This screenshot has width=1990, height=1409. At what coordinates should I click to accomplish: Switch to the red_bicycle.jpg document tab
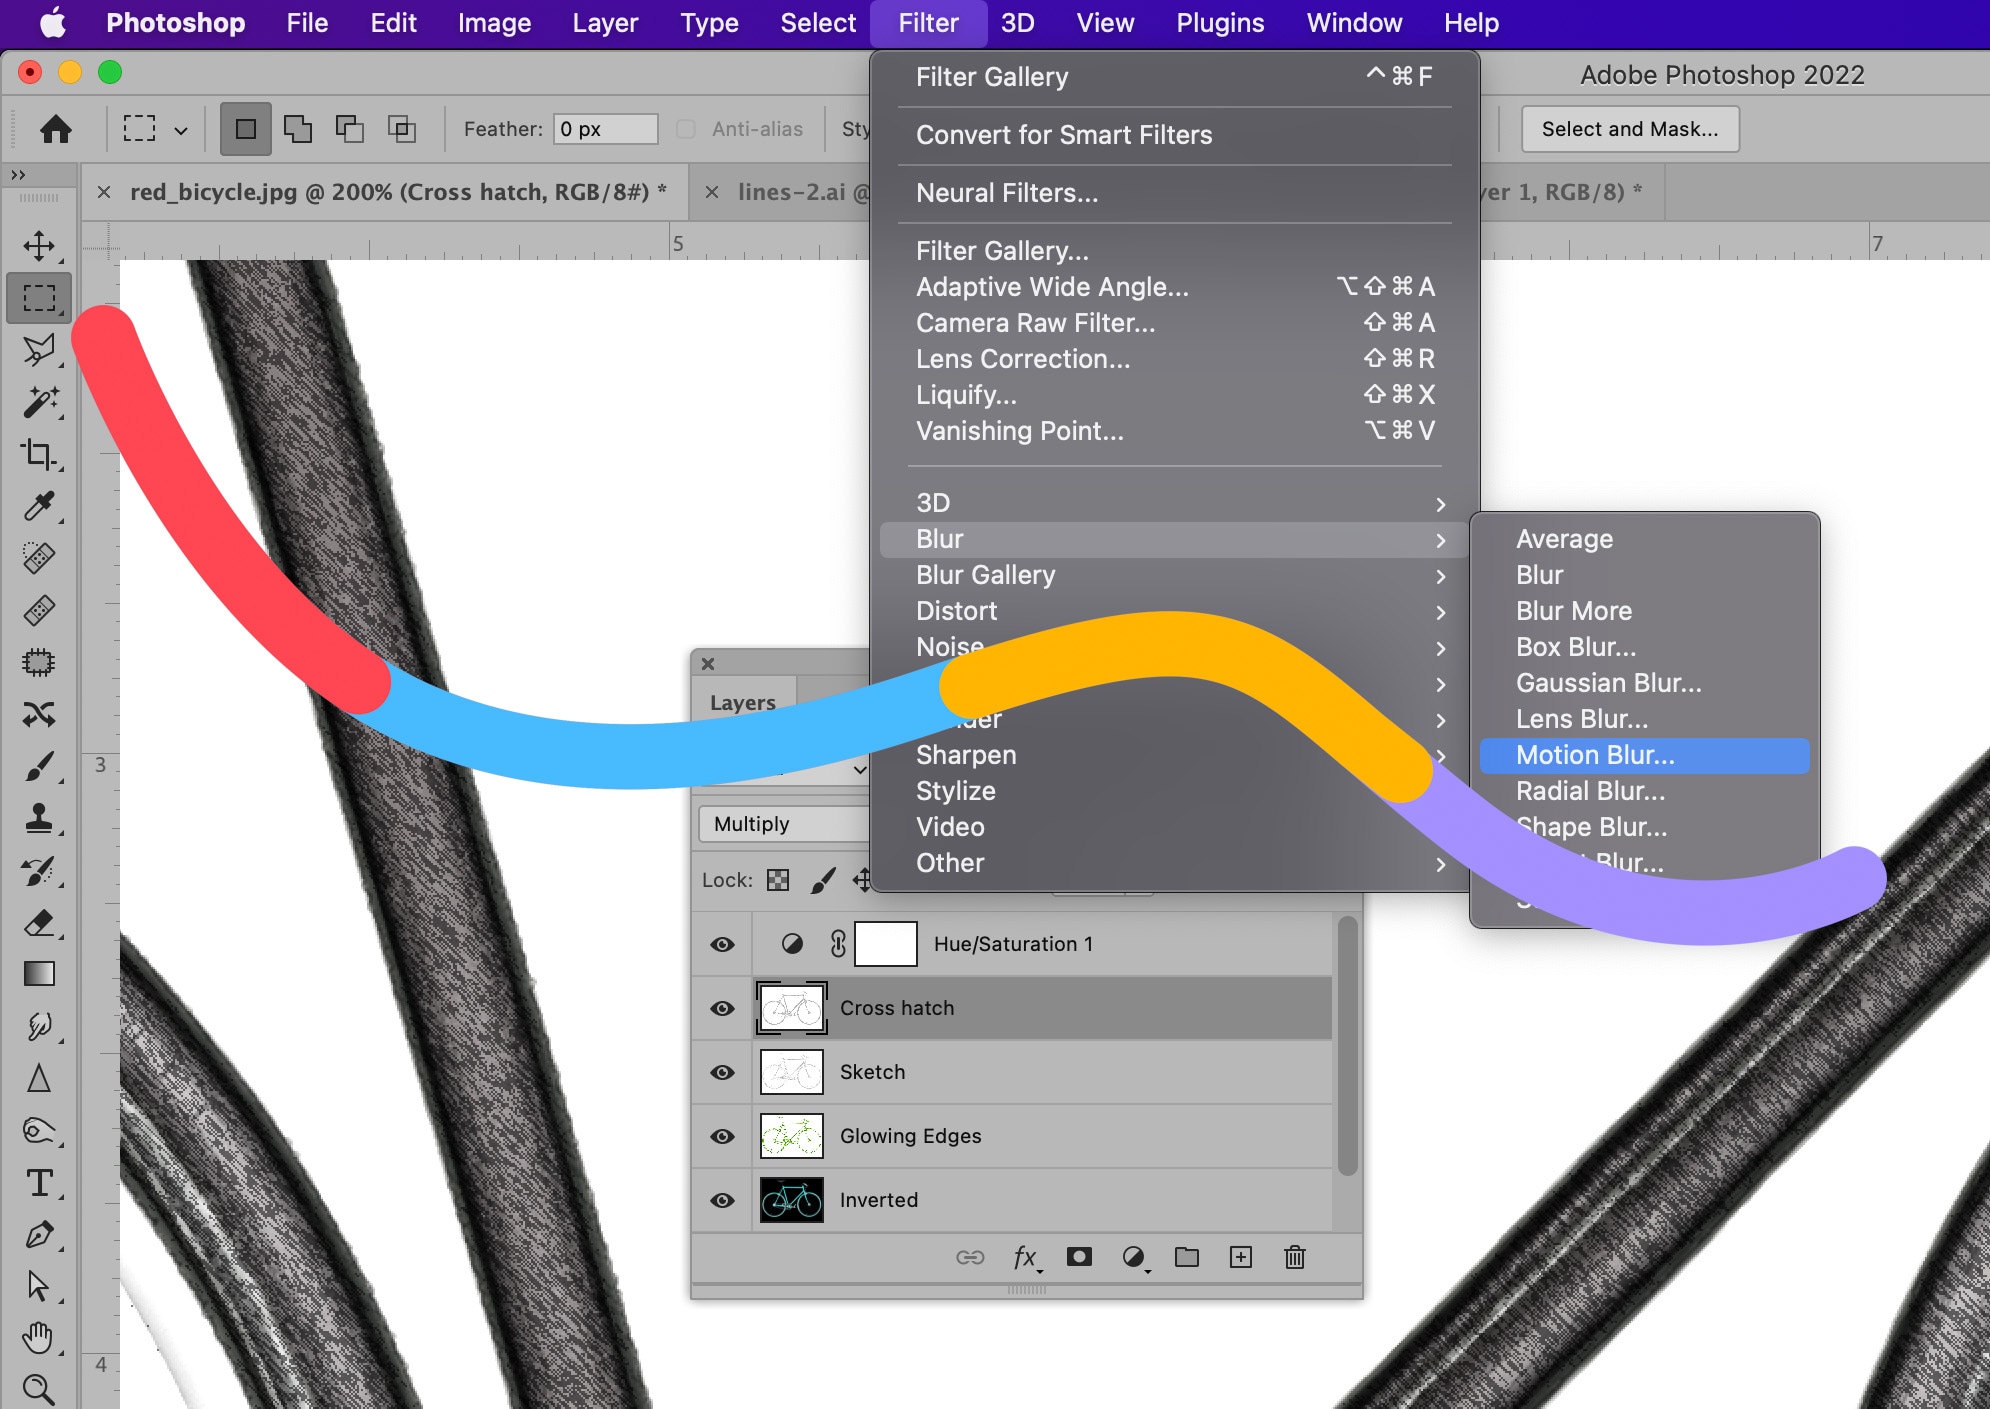coord(388,192)
